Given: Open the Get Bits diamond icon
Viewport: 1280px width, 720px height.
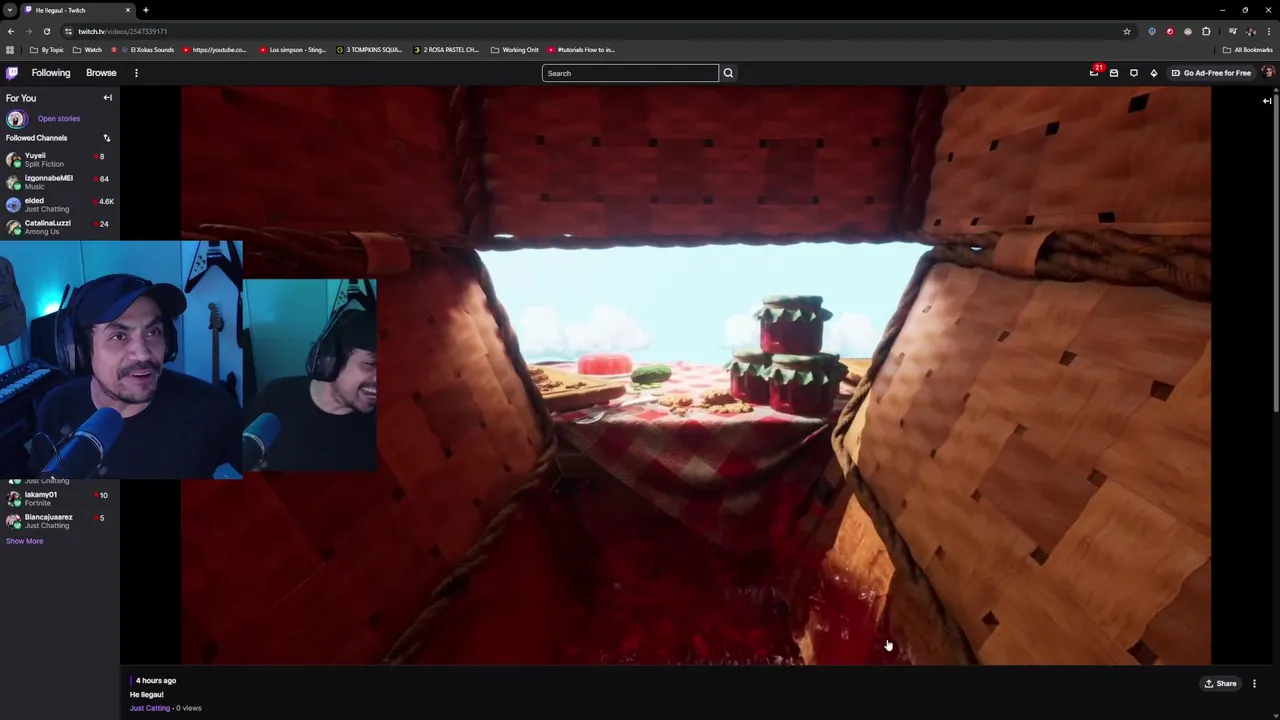Looking at the screenshot, I should click(x=1154, y=73).
